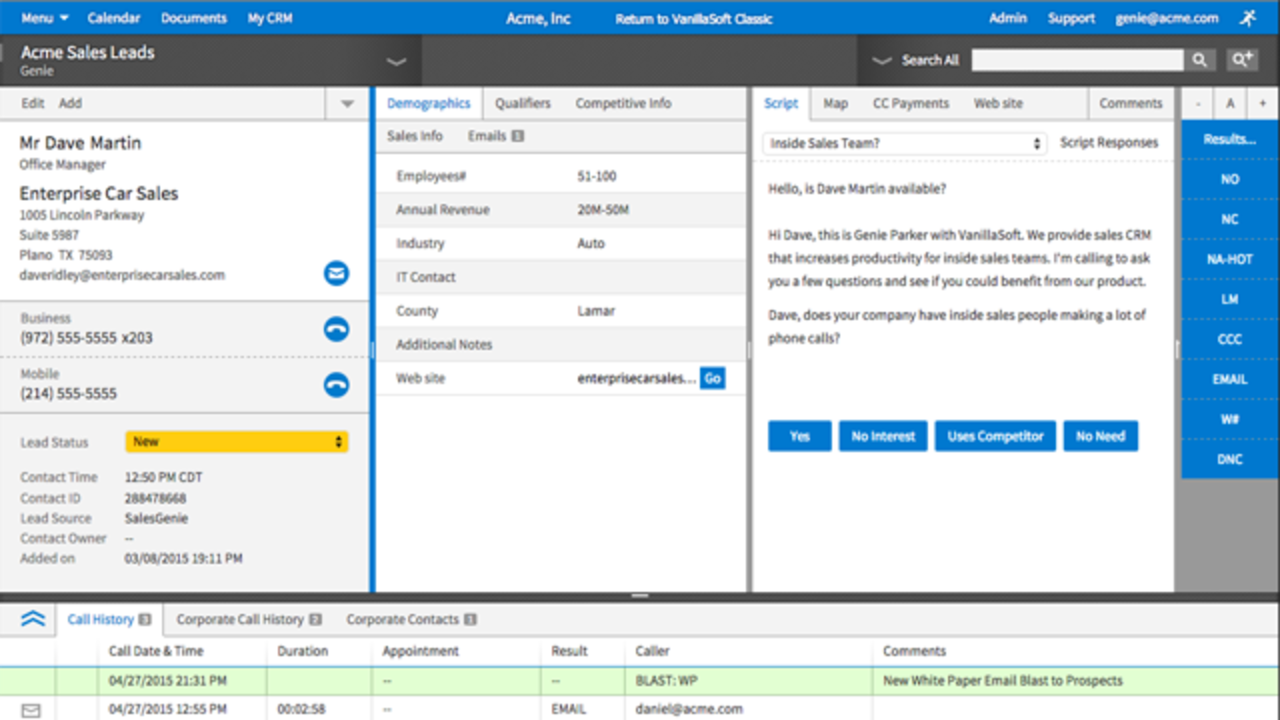
Task: Select the NC result code
Action: pos(1230,219)
